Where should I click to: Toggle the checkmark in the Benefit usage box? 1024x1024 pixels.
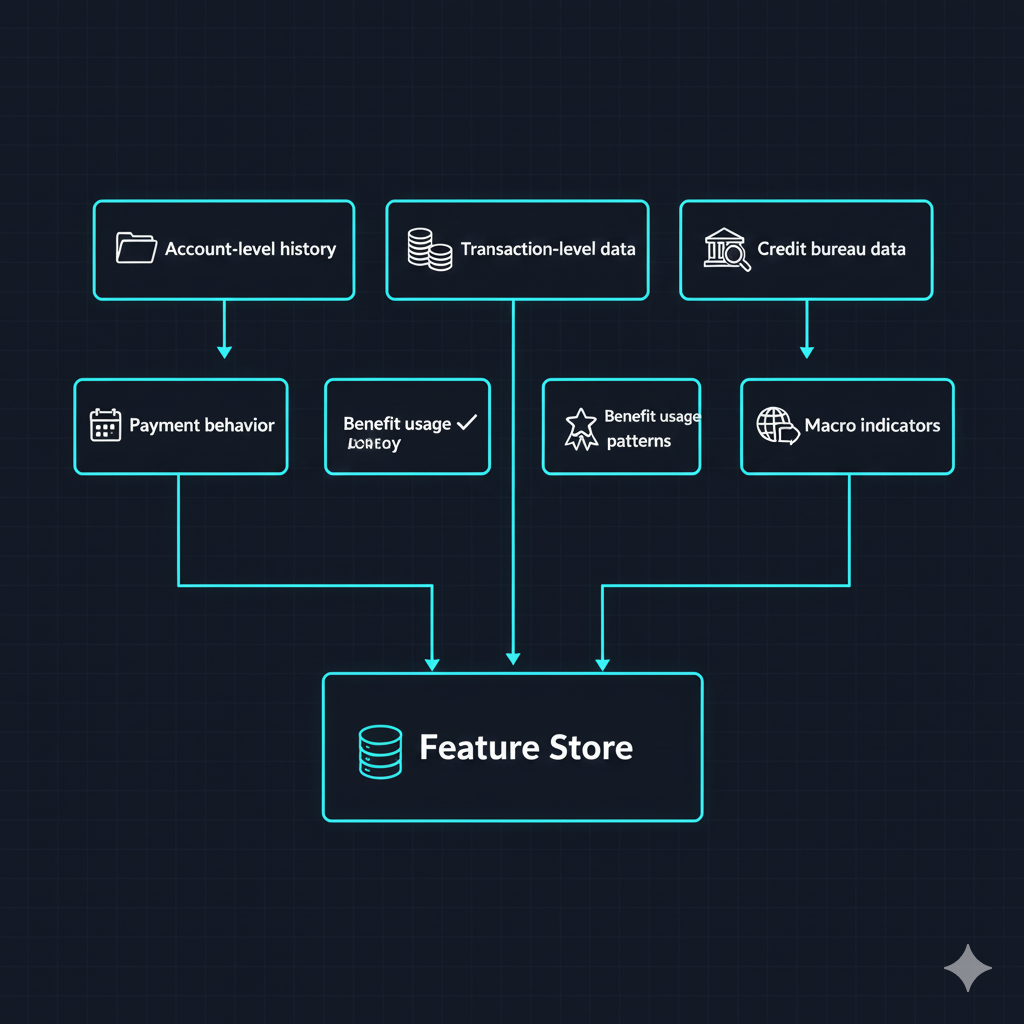(x=466, y=423)
